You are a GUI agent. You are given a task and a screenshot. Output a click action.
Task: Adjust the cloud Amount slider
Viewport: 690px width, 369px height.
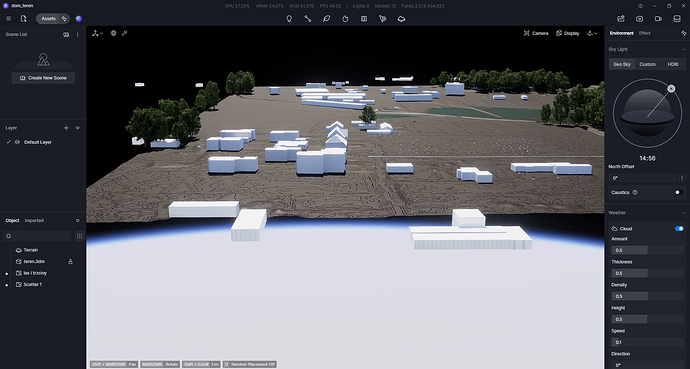point(647,250)
